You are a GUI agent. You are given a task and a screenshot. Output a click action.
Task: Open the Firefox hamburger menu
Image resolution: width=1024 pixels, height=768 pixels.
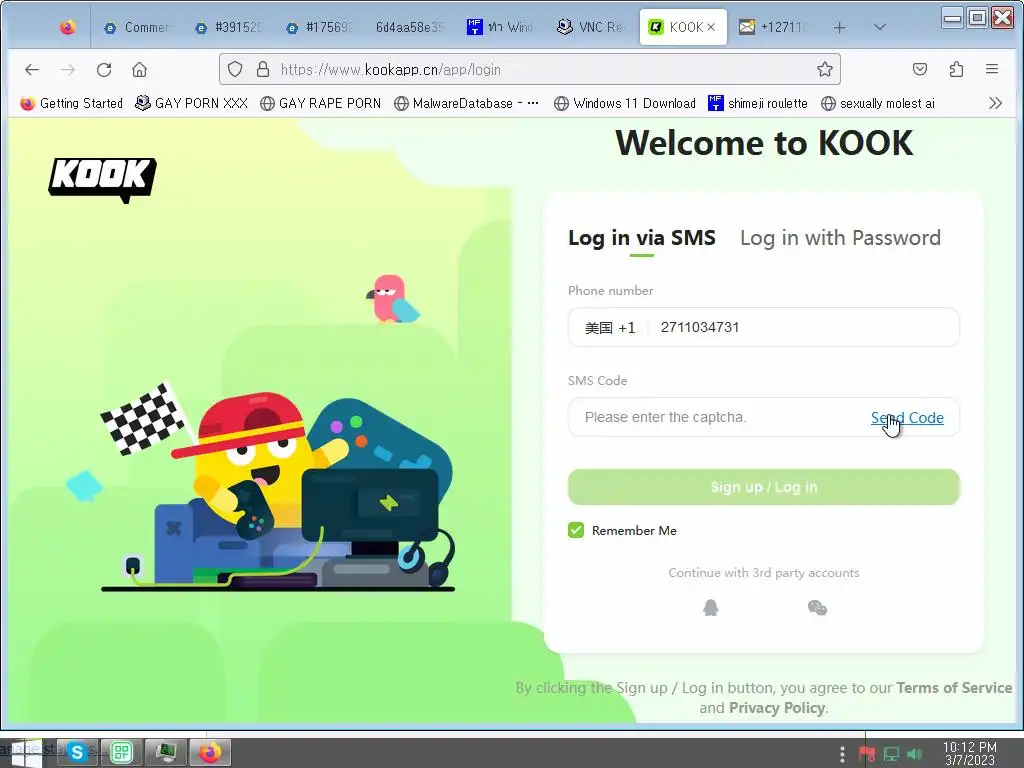point(992,69)
